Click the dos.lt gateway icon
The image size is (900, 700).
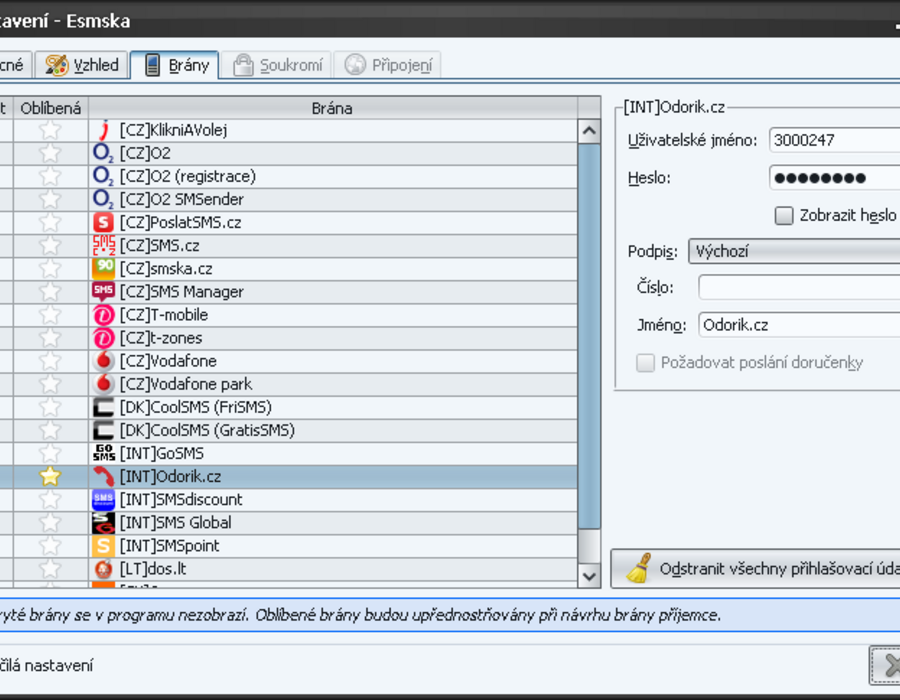(x=103, y=569)
